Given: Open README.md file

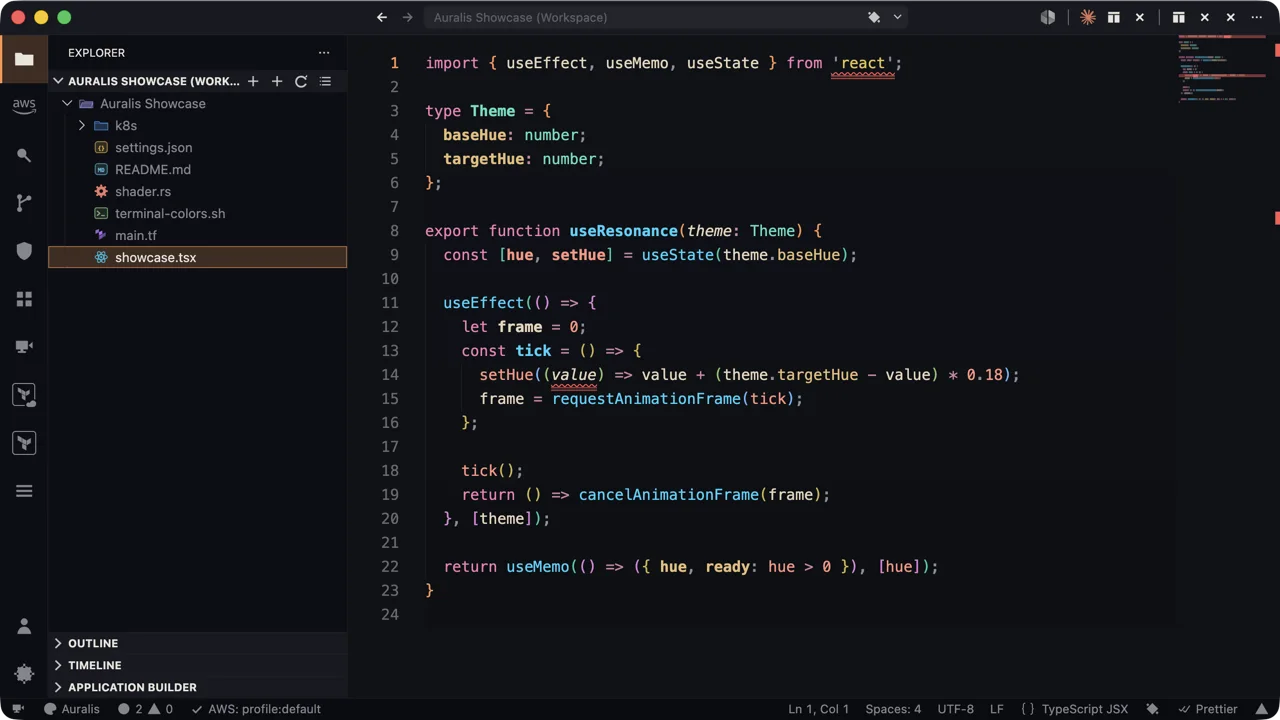Looking at the screenshot, I should 197,169.
